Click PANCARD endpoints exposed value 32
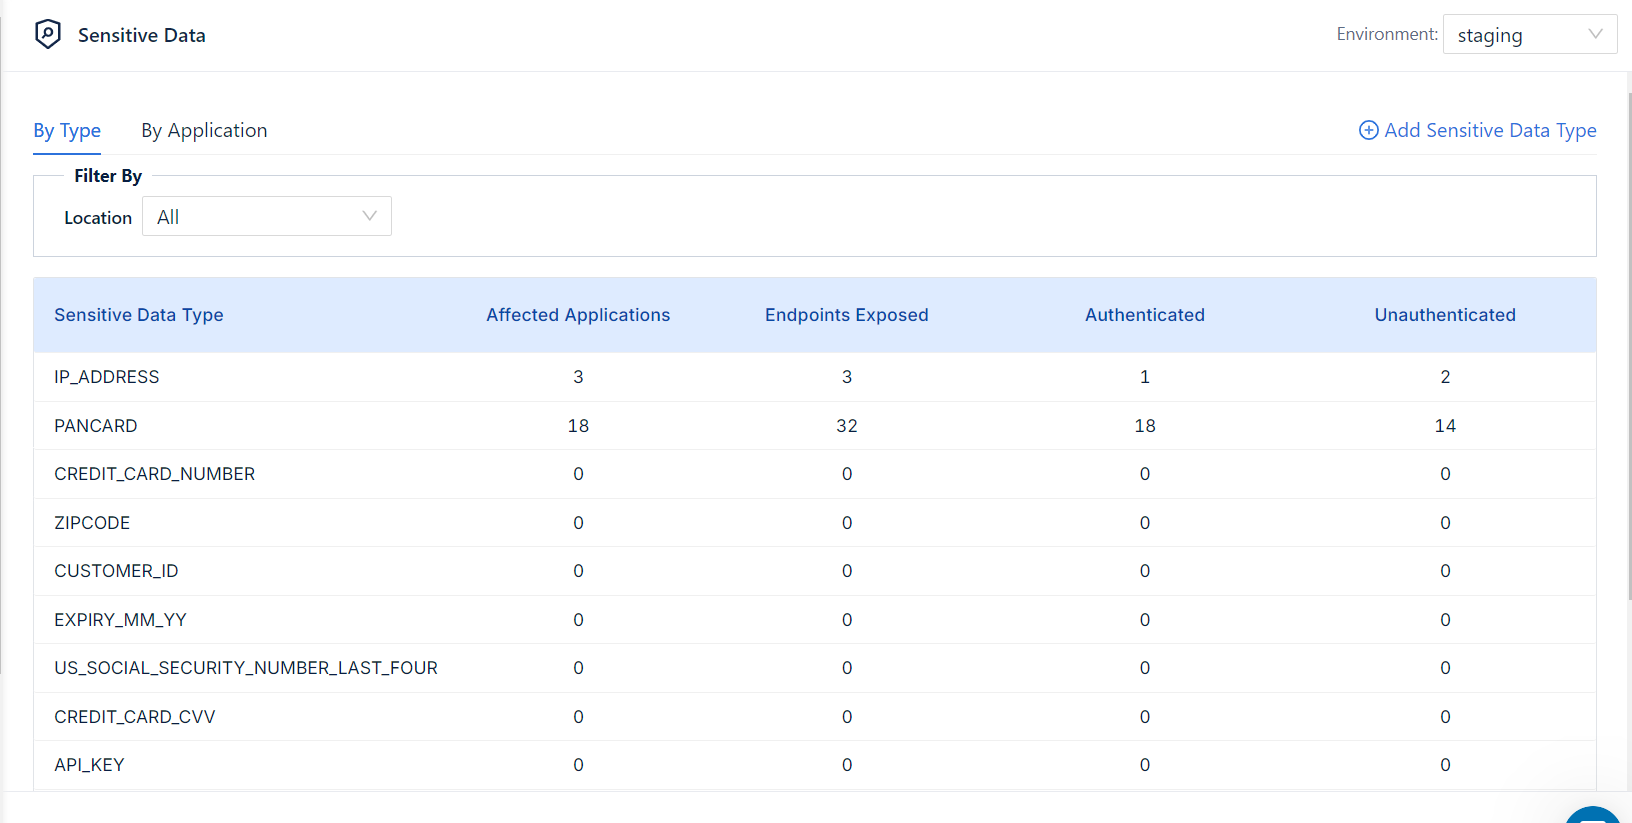1632x823 pixels. click(846, 426)
